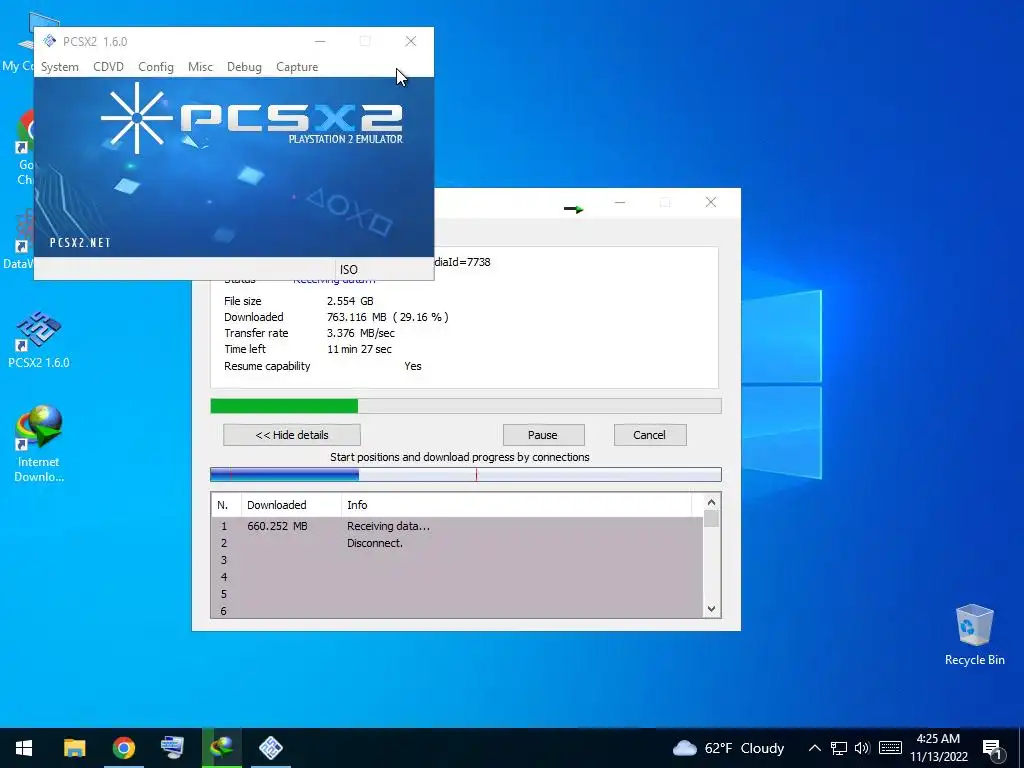This screenshot has width=1024, height=768.
Task: Click the ISO status field in PCSX2
Action: click(x=384, y=269)
